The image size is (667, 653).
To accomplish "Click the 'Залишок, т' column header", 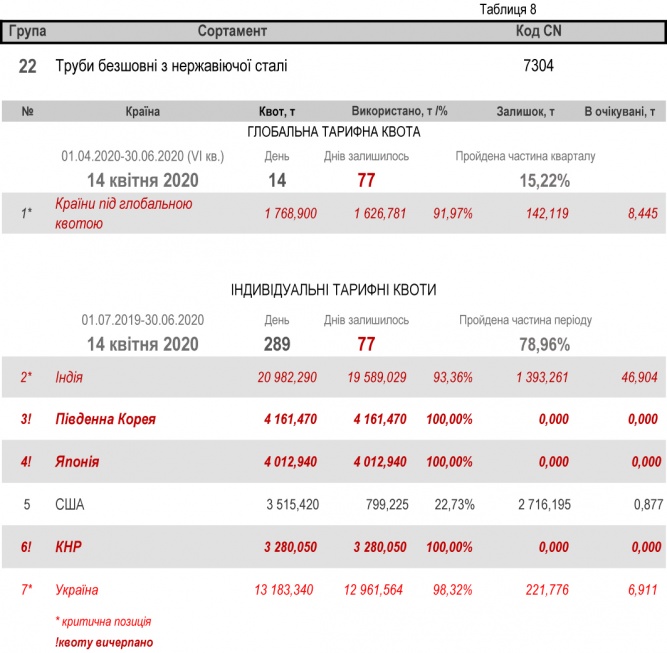I will [526, 112].
